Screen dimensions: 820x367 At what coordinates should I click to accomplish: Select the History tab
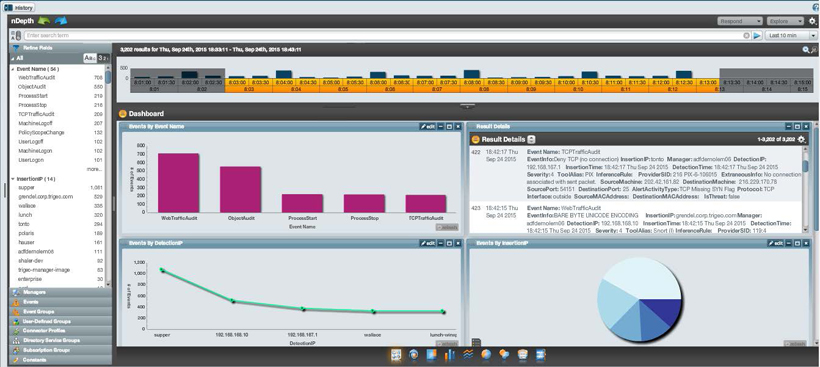pyautogui.click(x=19, y=7)
